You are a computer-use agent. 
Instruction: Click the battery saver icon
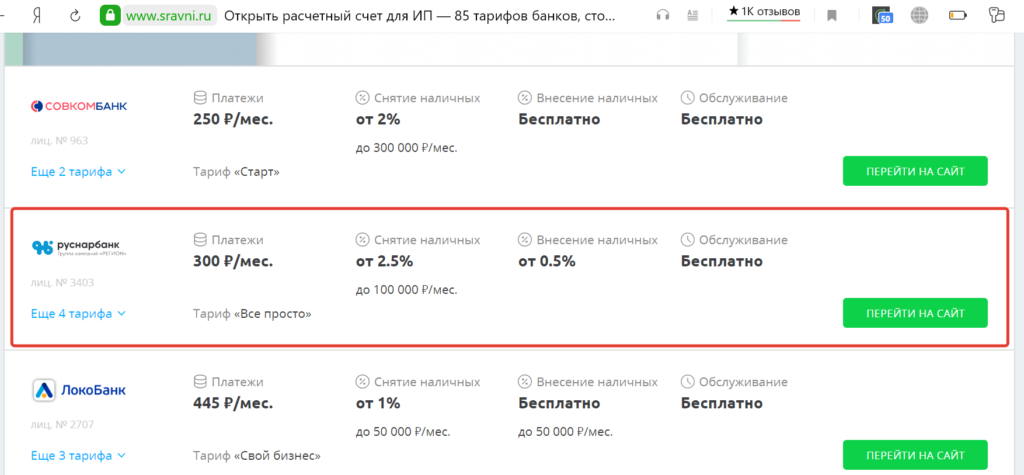(957, 16)
